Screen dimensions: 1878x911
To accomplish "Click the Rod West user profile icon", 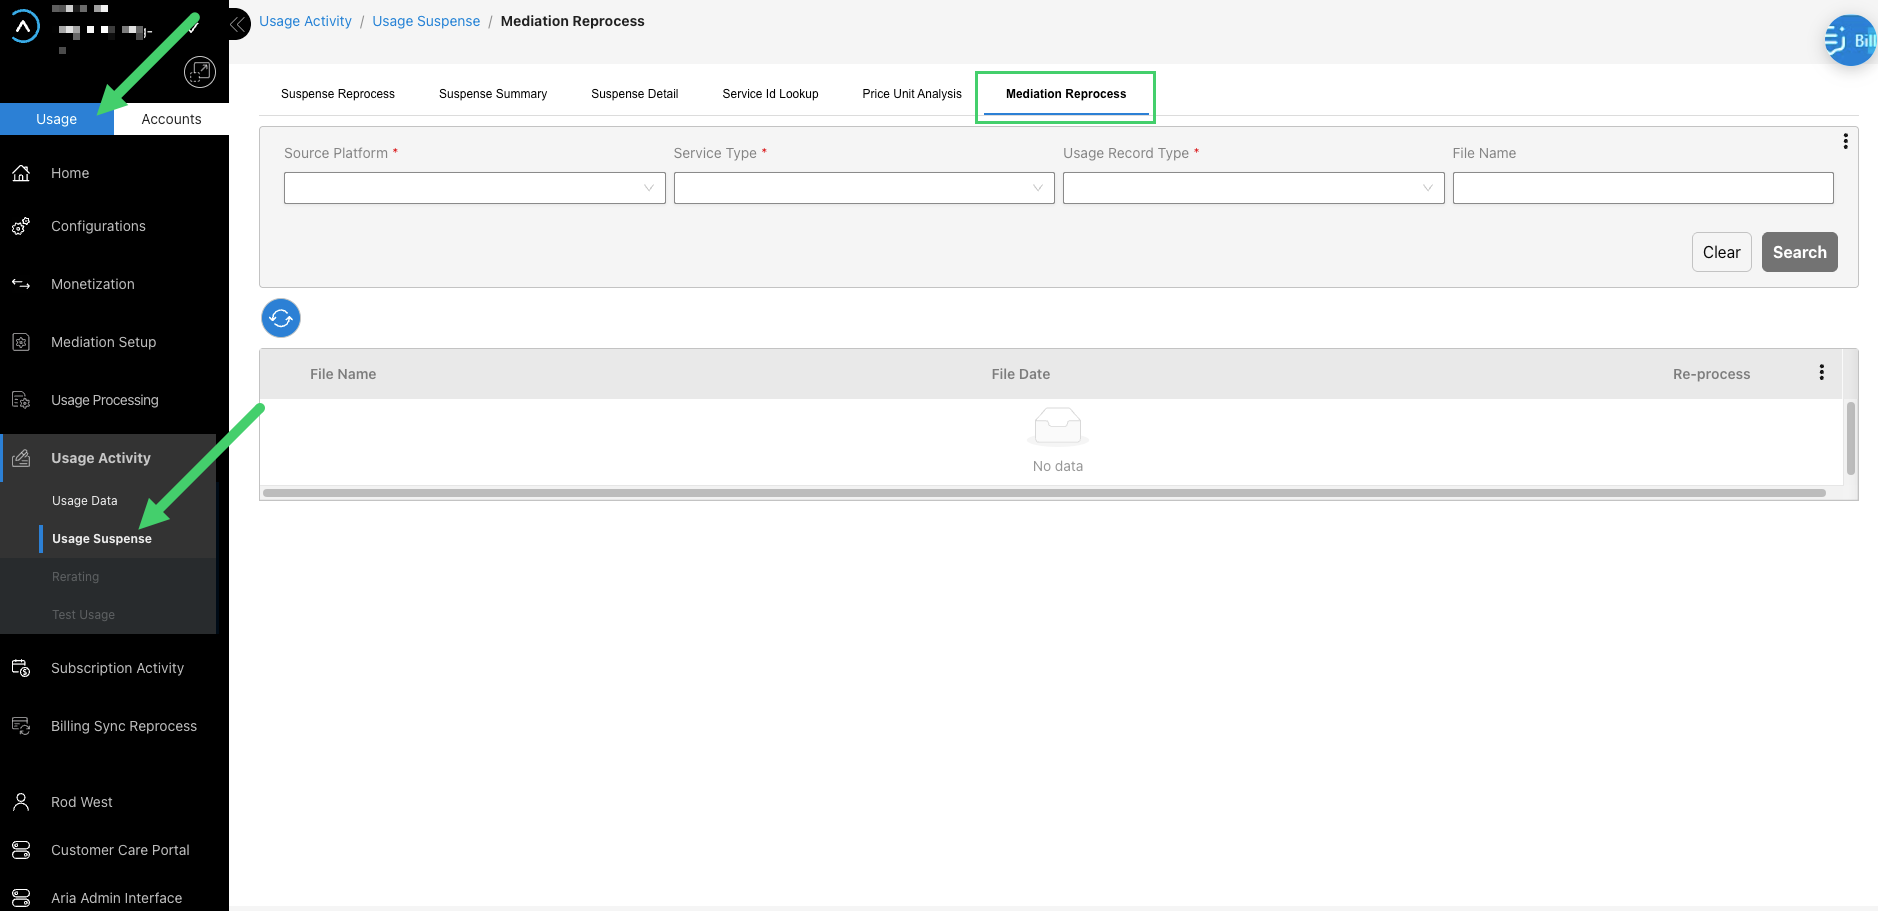I will point(21,802).
